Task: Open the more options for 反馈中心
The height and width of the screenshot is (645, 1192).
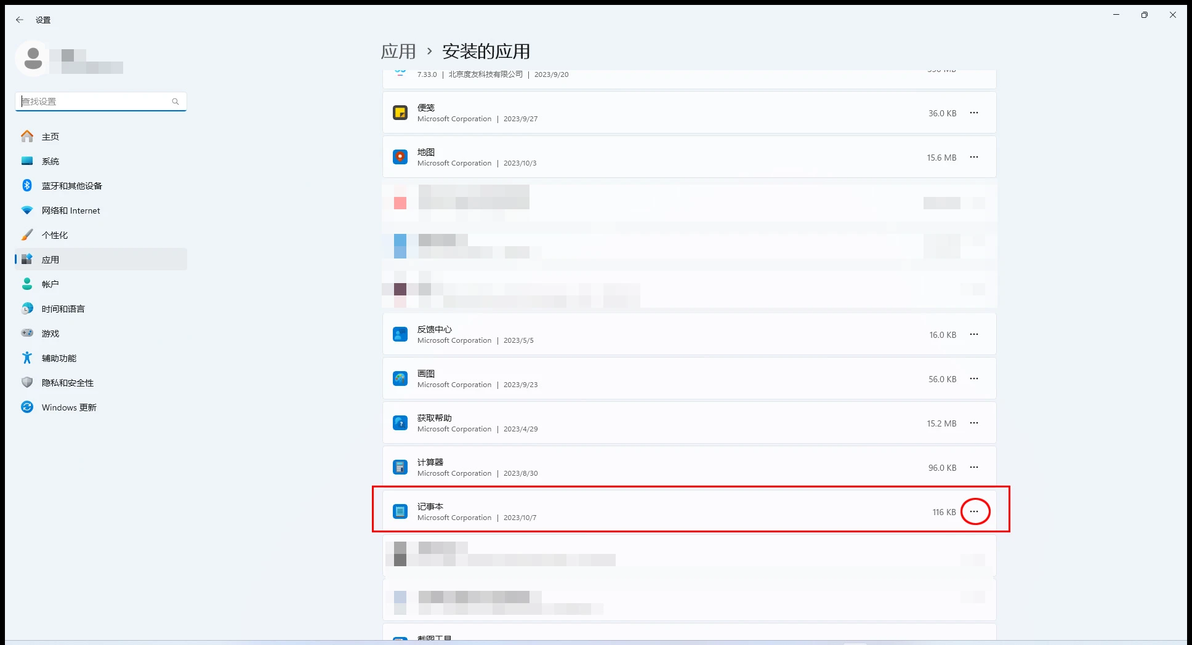Action: coord(974,335)
